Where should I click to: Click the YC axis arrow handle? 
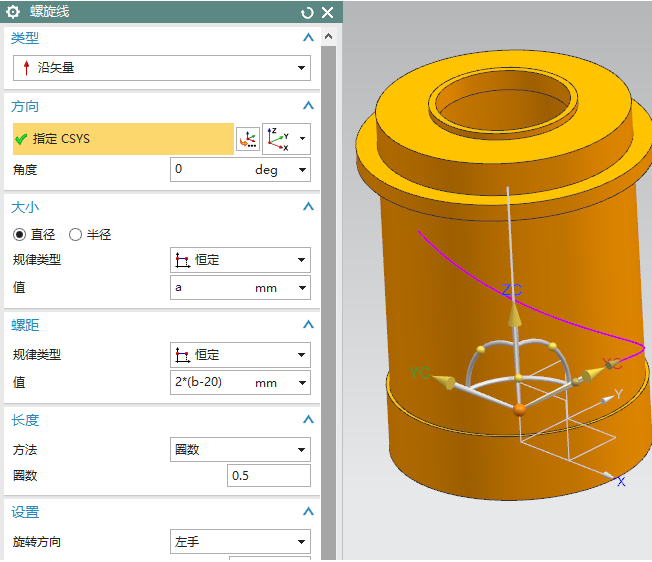[x=445, y=381]
